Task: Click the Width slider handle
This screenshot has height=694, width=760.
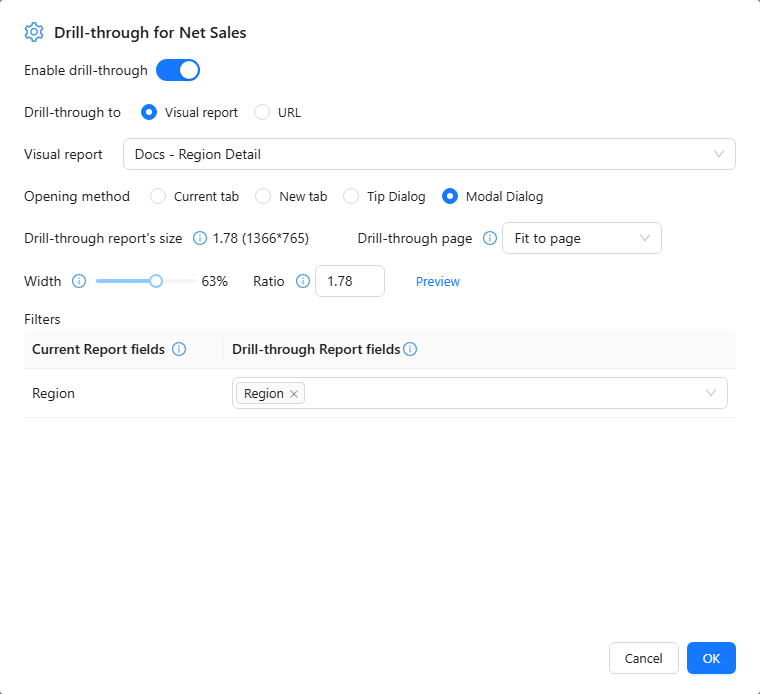Action: point(156,281)
